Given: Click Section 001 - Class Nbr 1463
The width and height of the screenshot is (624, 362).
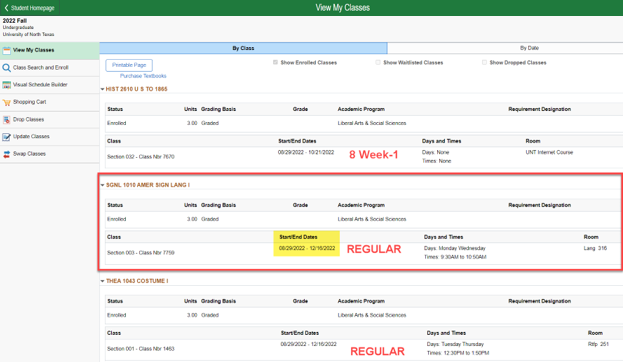Looking at the screenshot, I should [x=140, y=349].
